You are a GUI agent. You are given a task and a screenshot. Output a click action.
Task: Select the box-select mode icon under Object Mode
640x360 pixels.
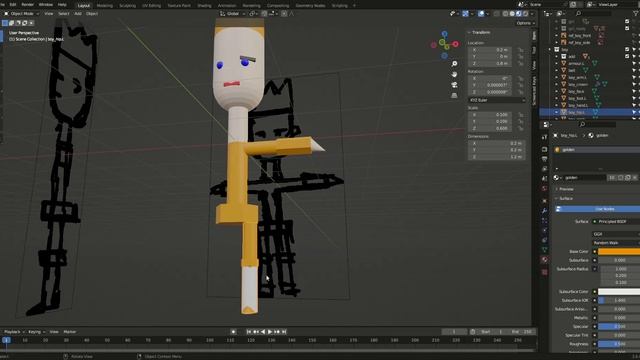[x=5, y=23]
